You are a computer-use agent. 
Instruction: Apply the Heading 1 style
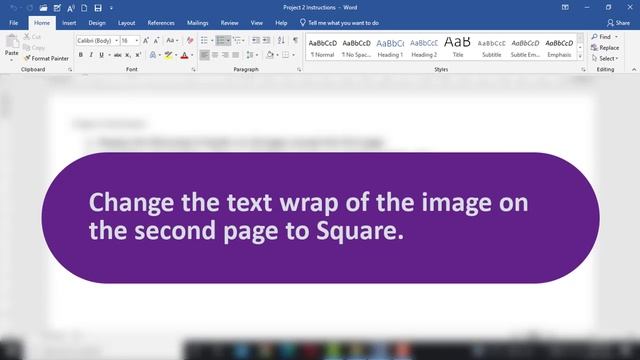(x=390, y=47)
